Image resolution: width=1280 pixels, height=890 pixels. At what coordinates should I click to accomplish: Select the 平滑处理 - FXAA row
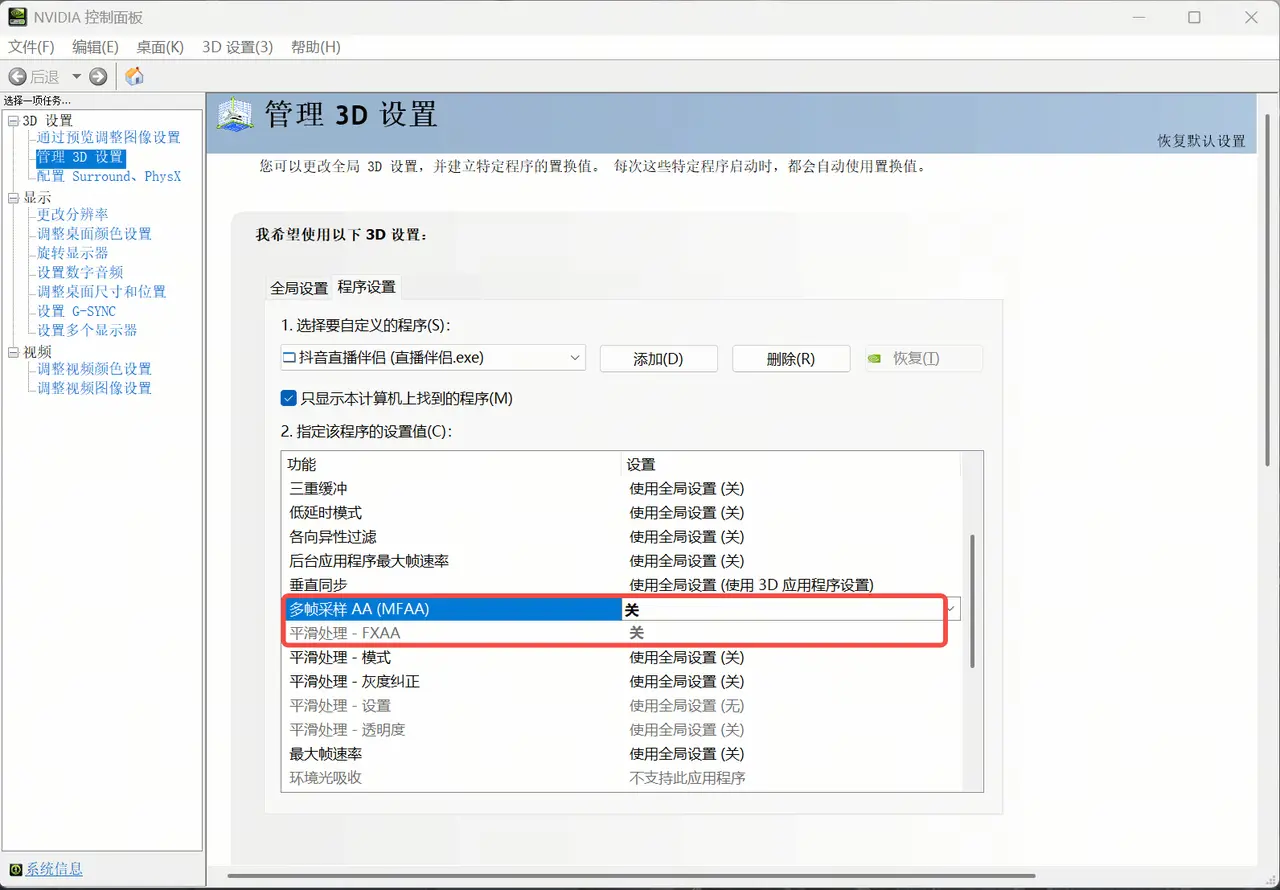621,633
